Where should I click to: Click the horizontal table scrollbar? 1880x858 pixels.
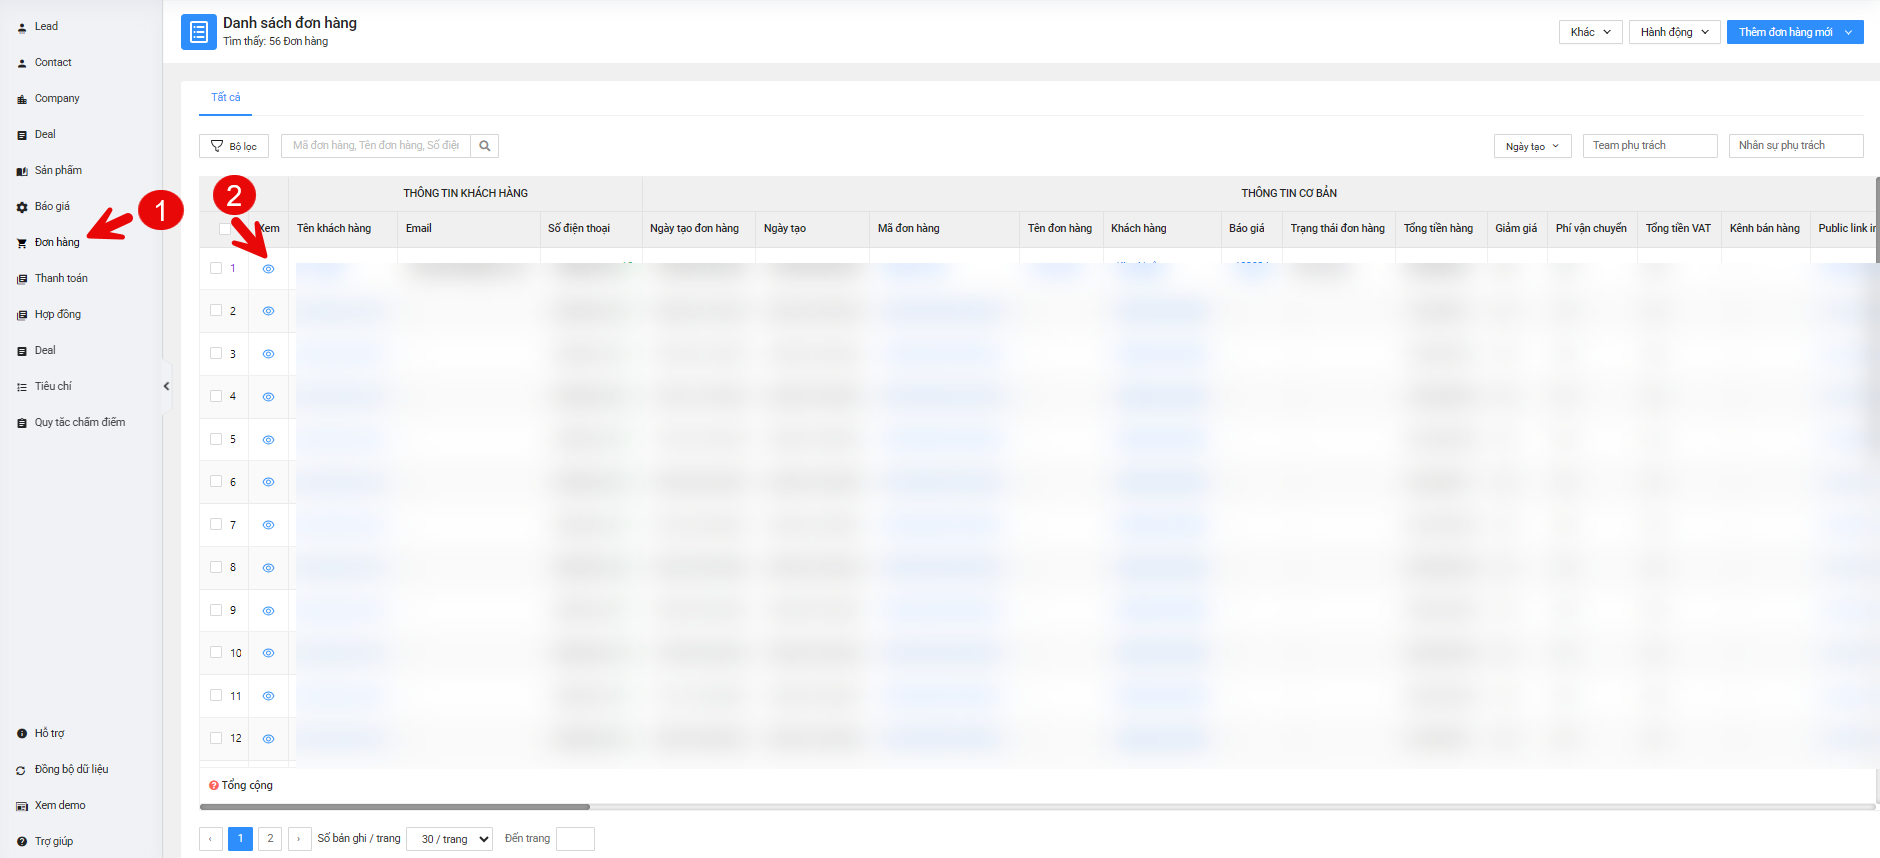pyautogui.click(x=395, y=806)
